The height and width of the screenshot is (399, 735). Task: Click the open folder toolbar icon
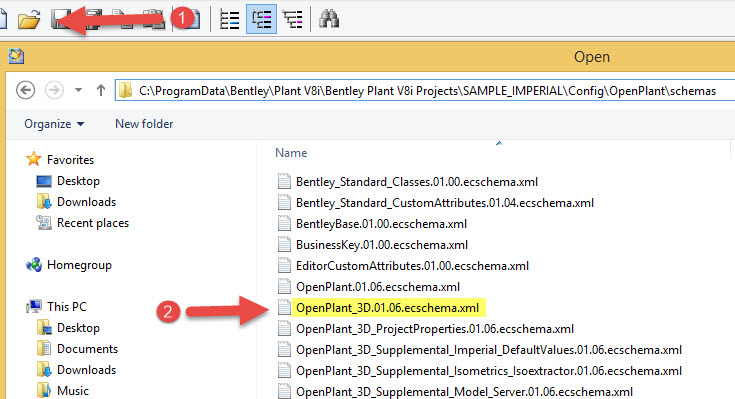[x=29, y=20]
